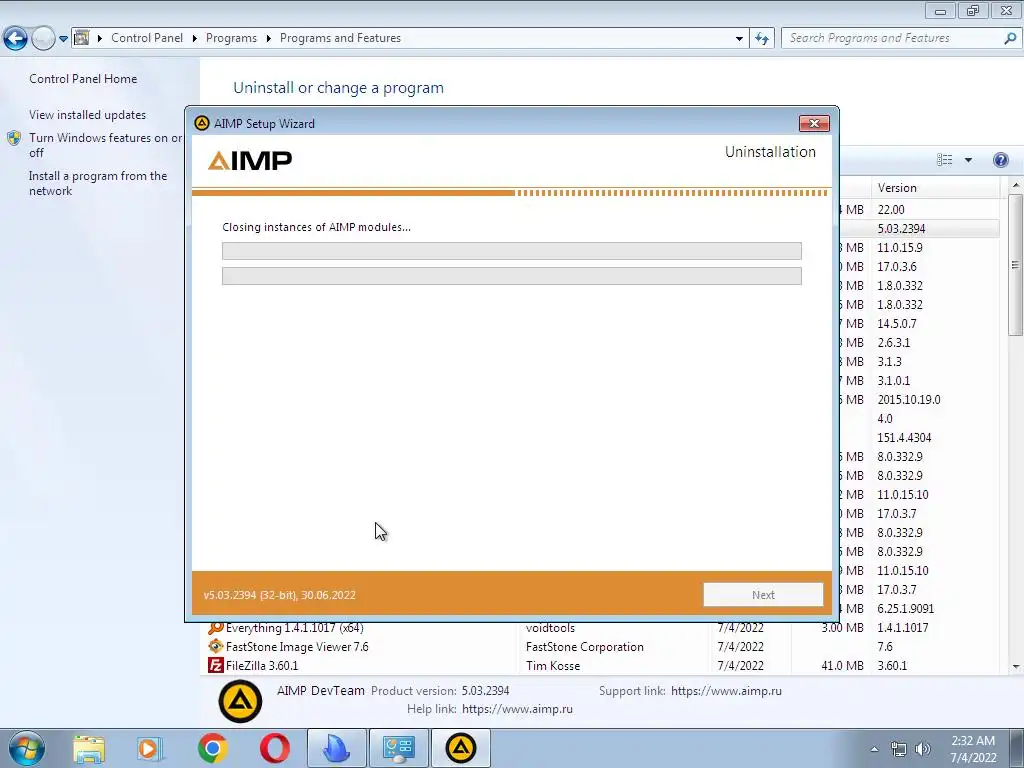Click the volume speaker tray icon
This screenshot has width=1024, height=768.
(923, 749)
